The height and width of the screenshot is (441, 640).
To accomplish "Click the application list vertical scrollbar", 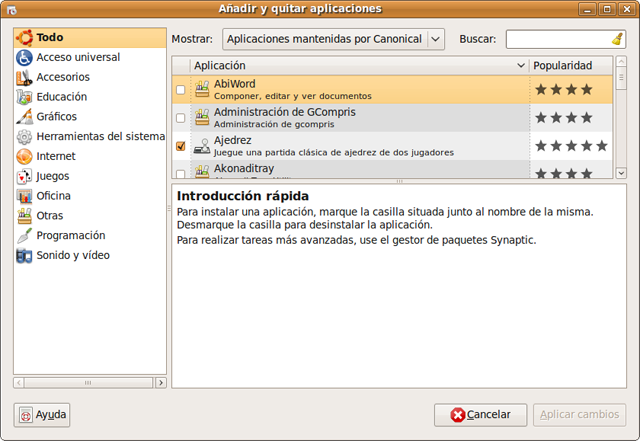I will pyautogui.click(x=620, y=120).
